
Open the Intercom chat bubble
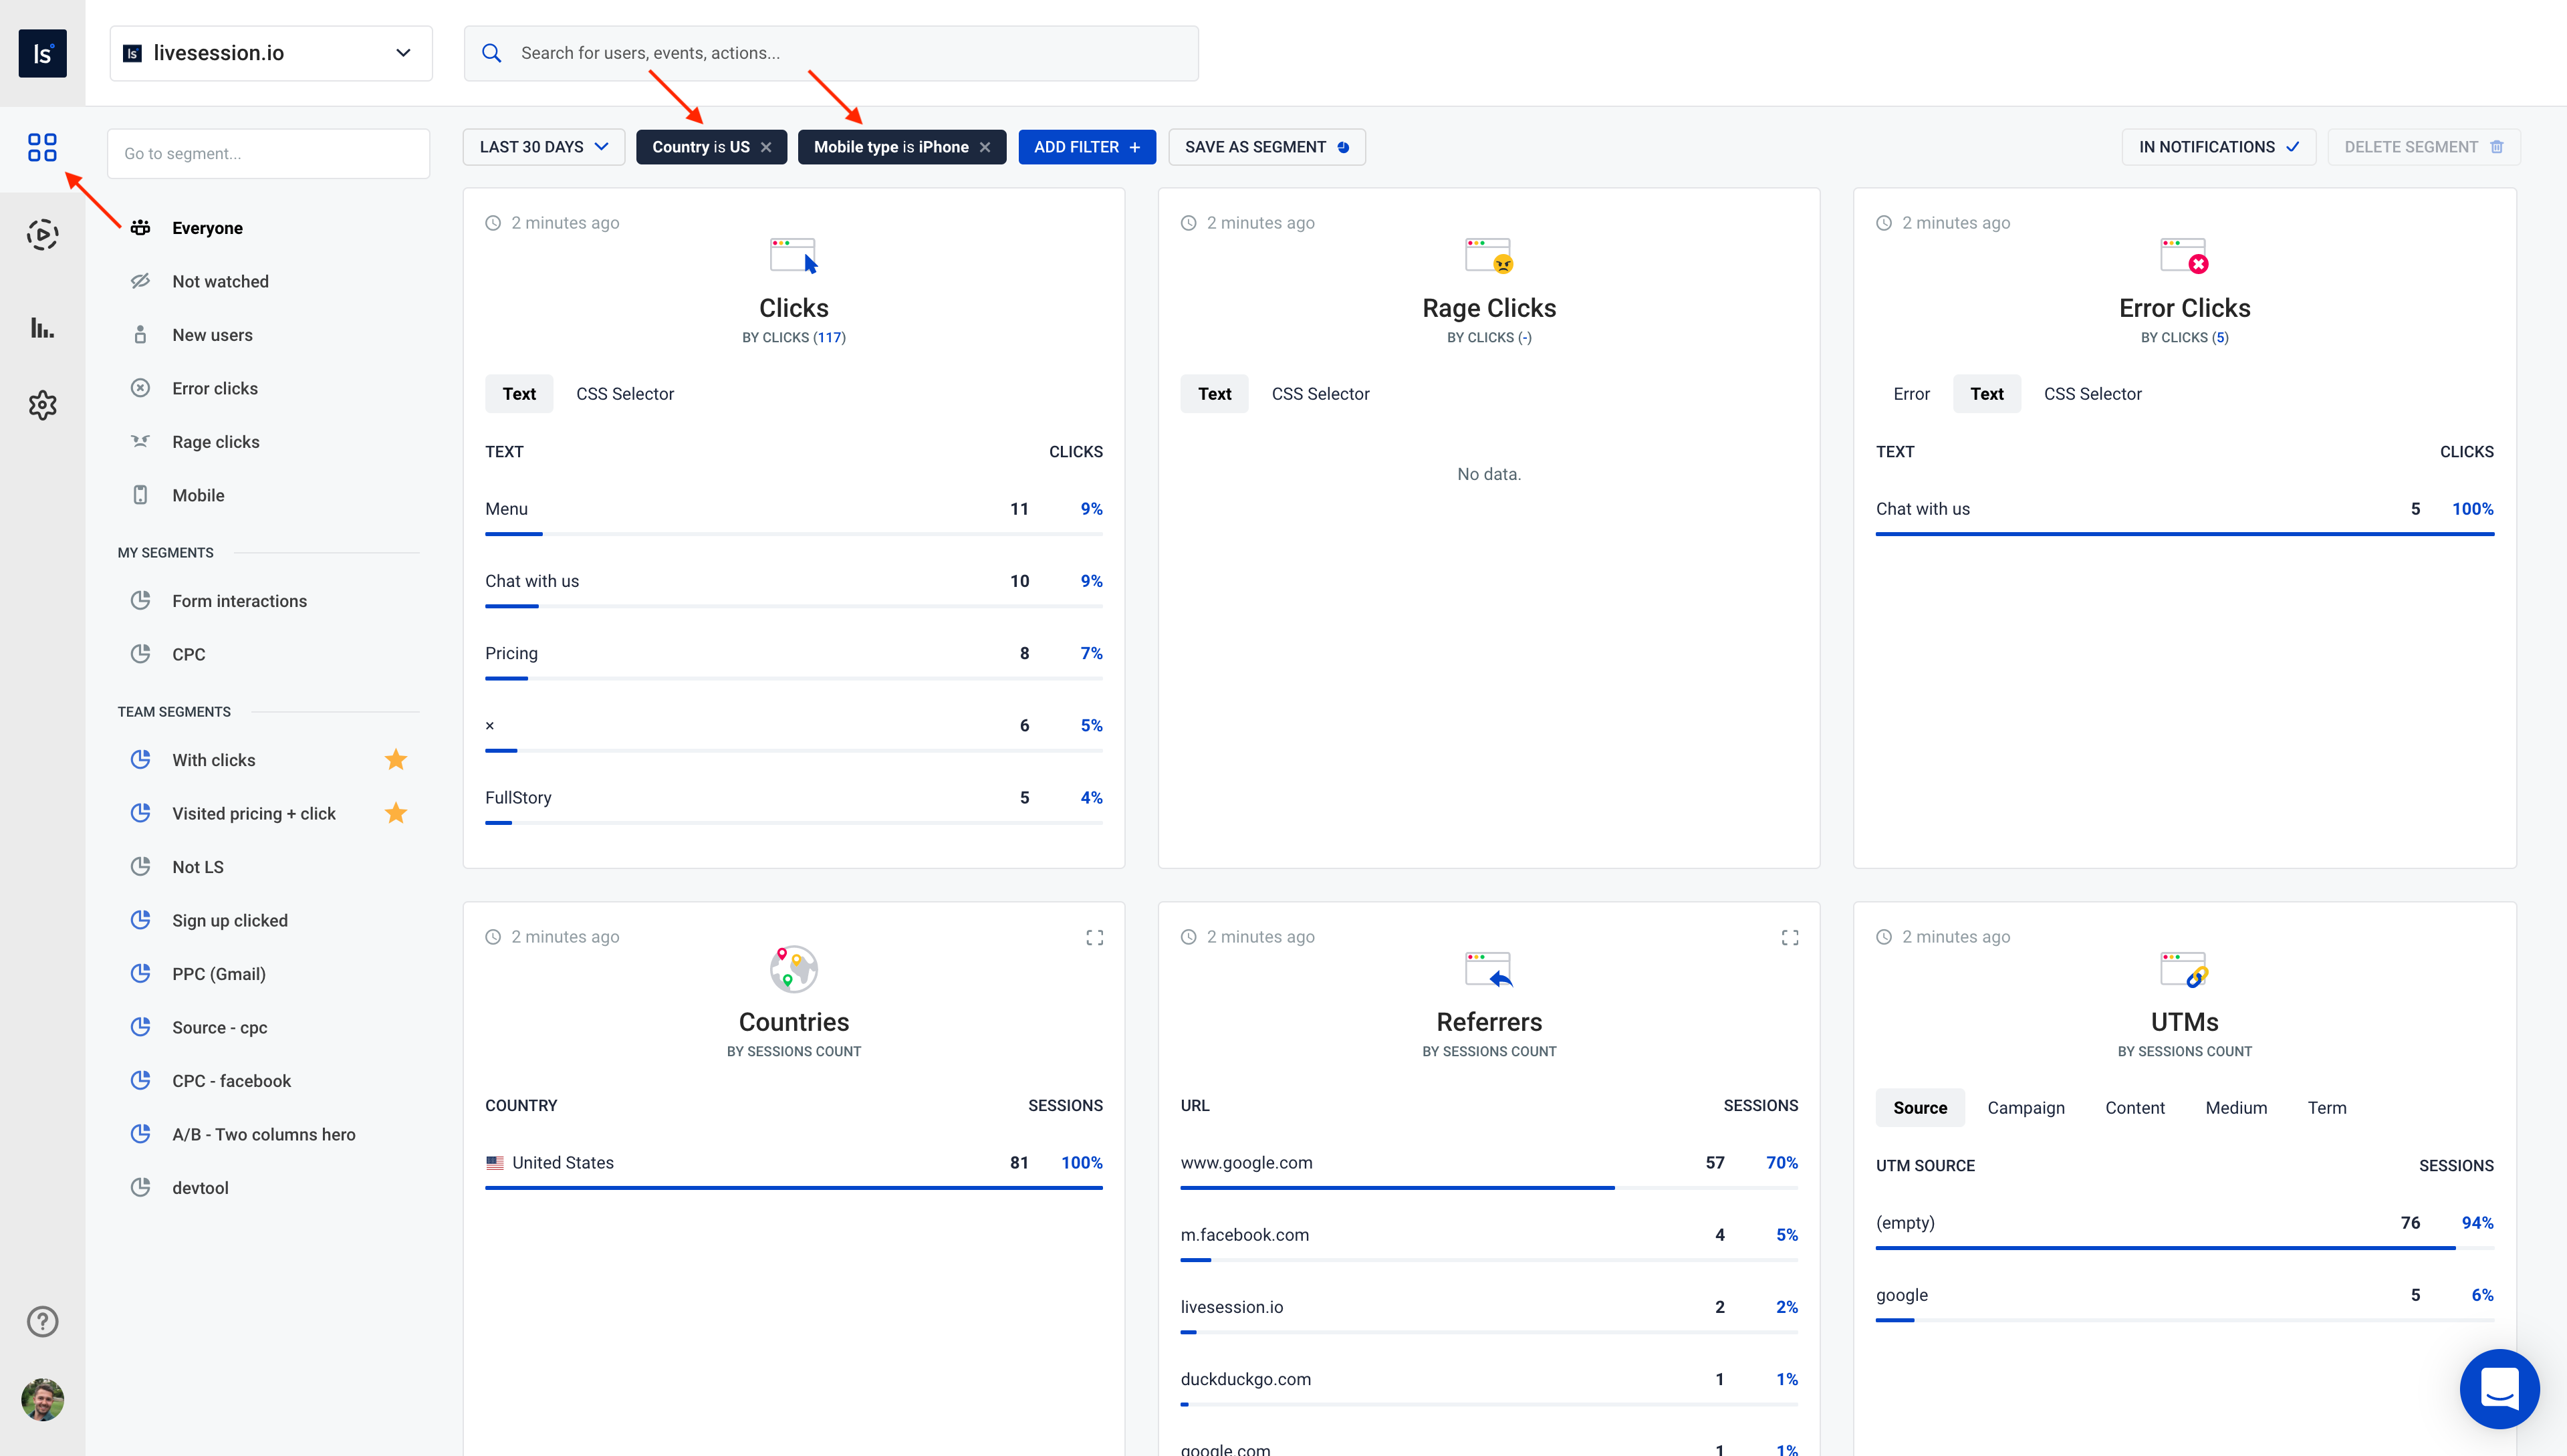[x=2499, y=1389]
